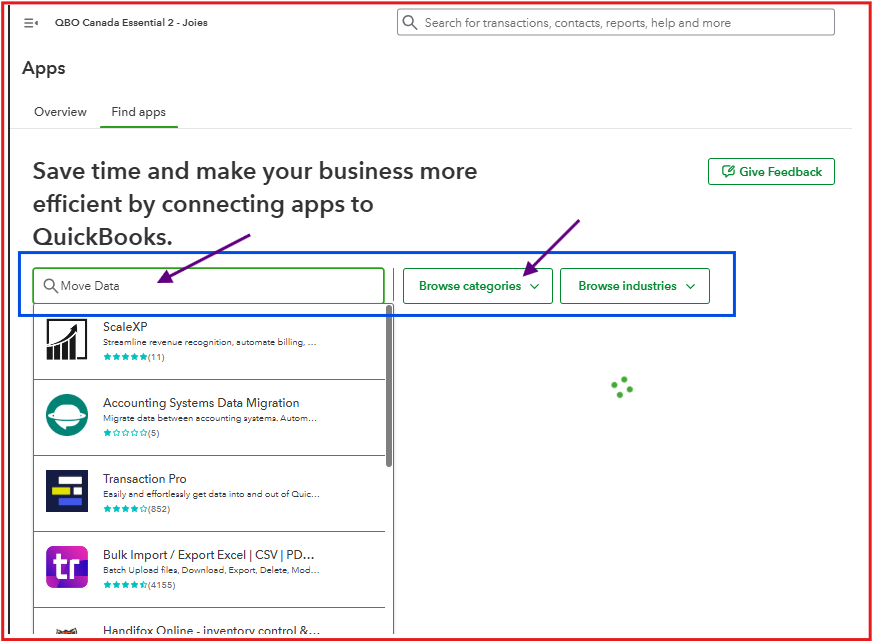Open the Transaction Pro app logo
Viewport: 872px width, 641px height.
click(x=67, y=491)
